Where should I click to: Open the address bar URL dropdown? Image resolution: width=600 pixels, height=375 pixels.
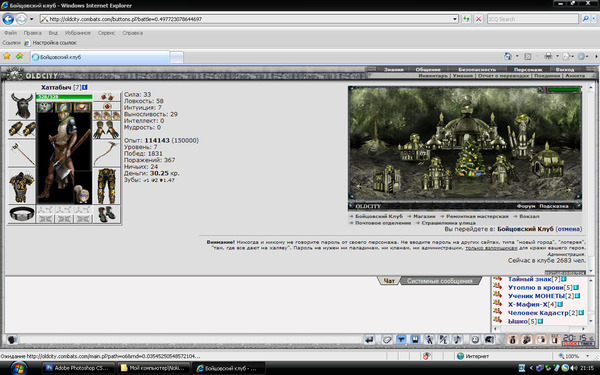click(455, 19)
